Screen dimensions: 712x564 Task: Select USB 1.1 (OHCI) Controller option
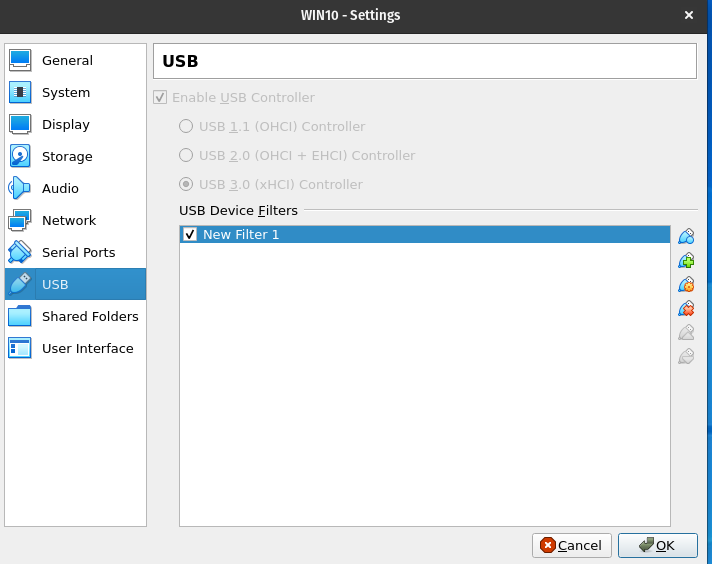coord(186,127)
